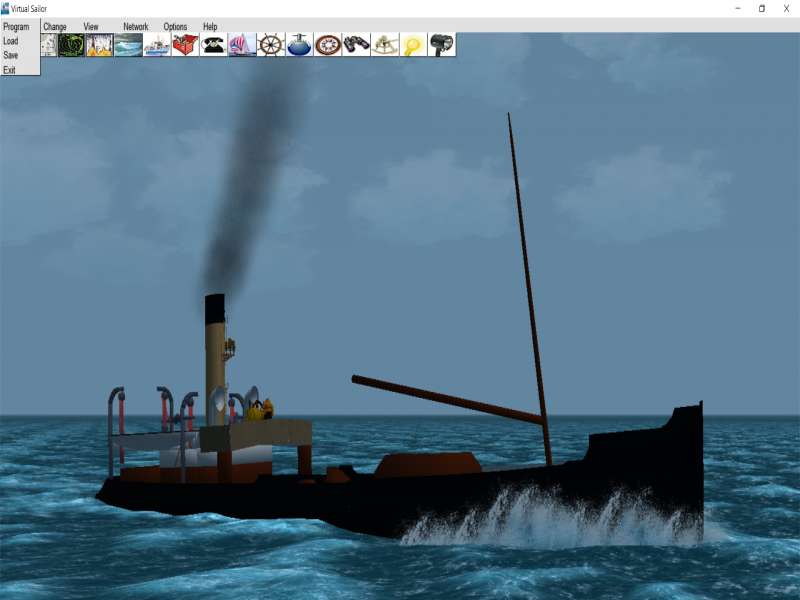Open the red toolbox icon
This screenshot has width=800, height=600.
click(185, 45)
